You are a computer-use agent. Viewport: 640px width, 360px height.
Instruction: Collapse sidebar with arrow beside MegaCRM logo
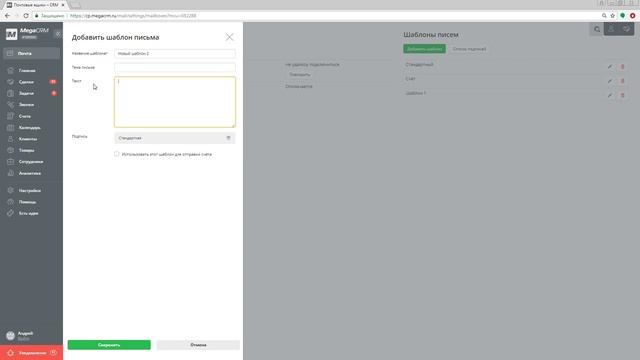coord(58,34)
